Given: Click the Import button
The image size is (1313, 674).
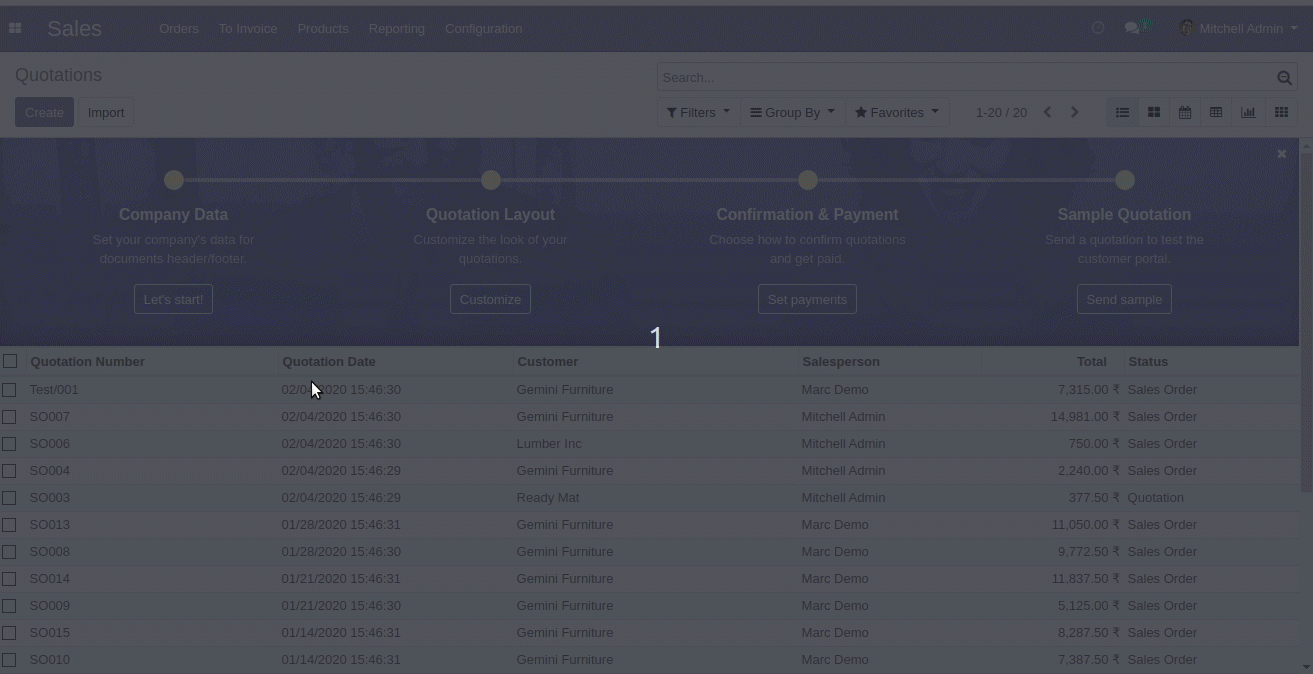Looking at the screenshot, I should pyautogui.click(x=106, y=112).
